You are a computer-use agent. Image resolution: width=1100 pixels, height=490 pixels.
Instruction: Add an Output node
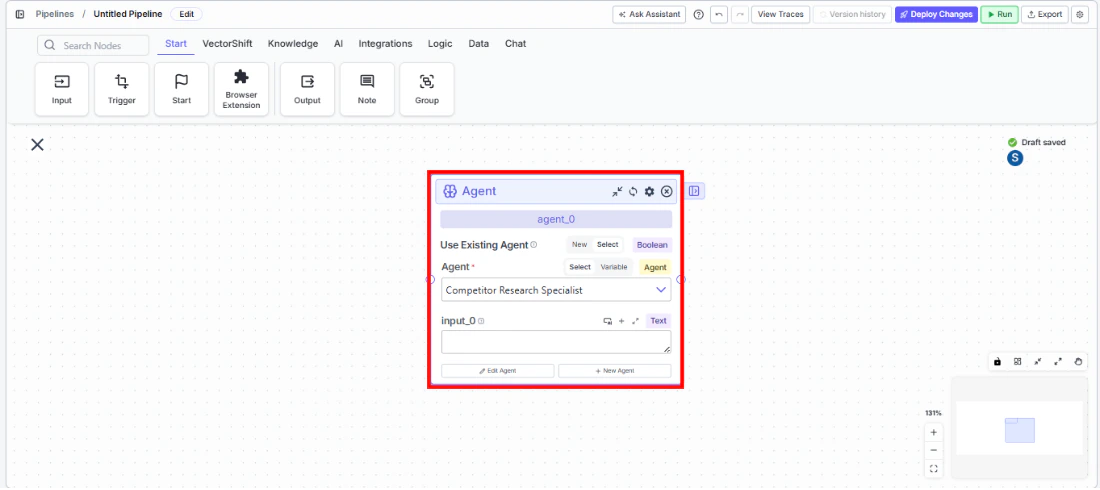pyautogui.click(x=307, y=89)
